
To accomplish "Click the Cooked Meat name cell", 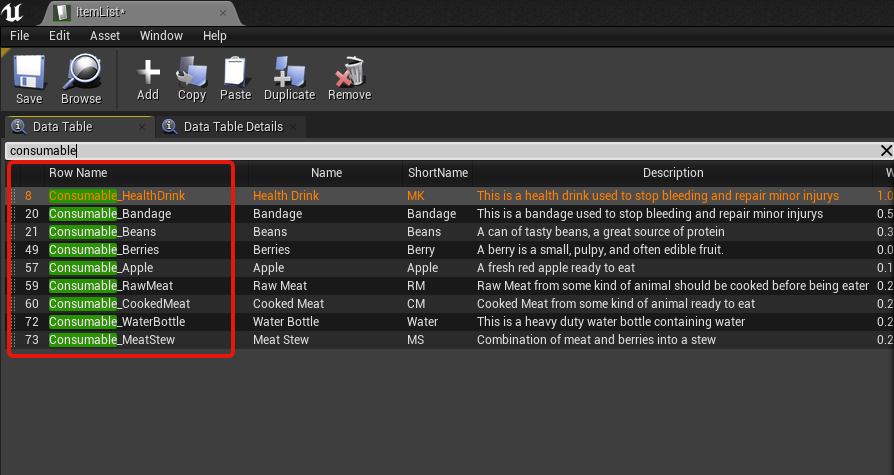I will [288, 303].
